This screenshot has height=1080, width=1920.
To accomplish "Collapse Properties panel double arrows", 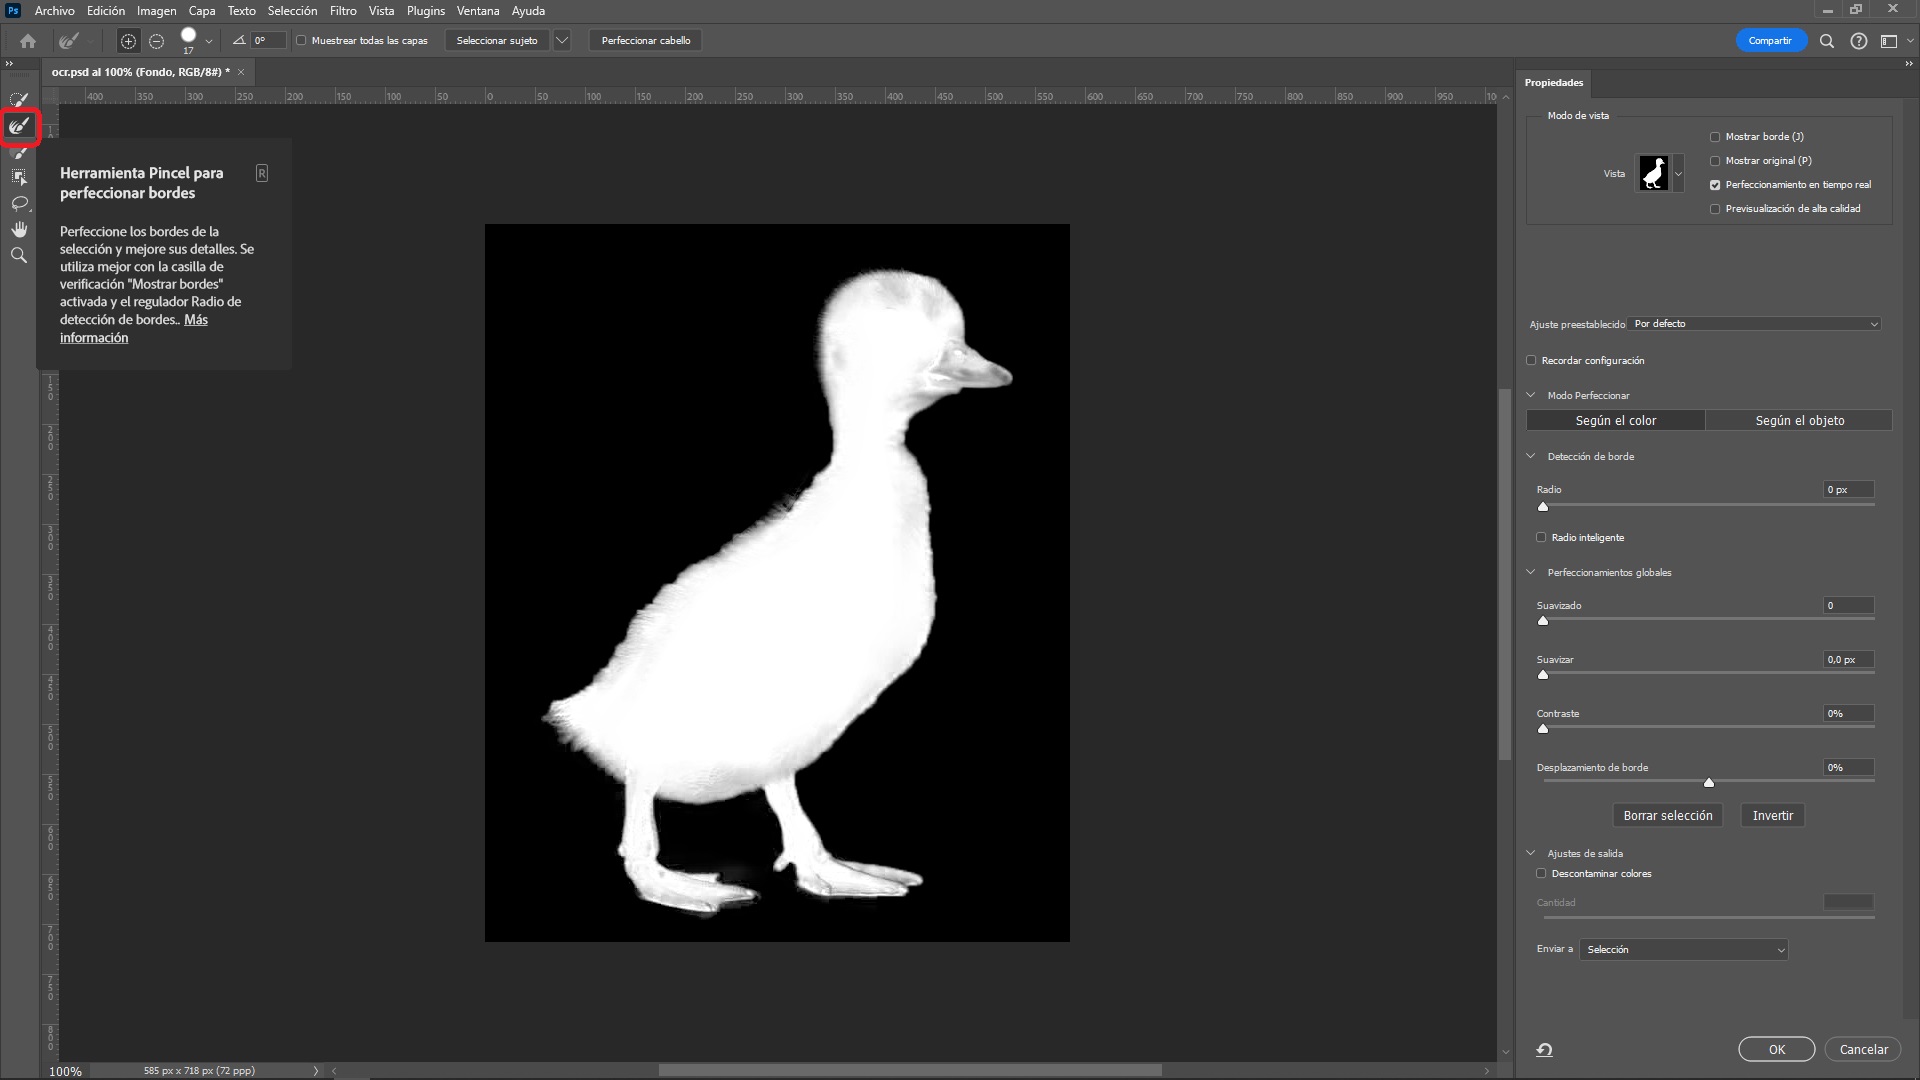I will point(1909,63).
